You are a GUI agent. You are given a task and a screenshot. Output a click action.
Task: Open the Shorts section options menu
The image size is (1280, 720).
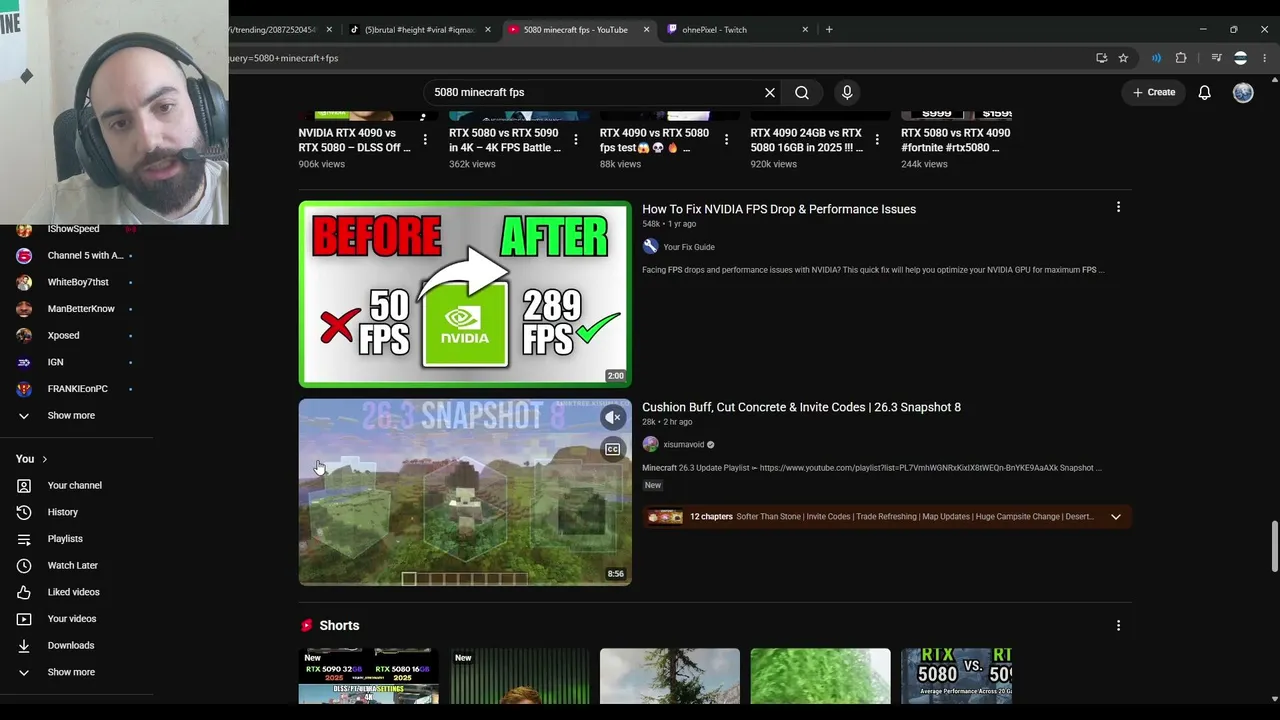click(1118, 625)
